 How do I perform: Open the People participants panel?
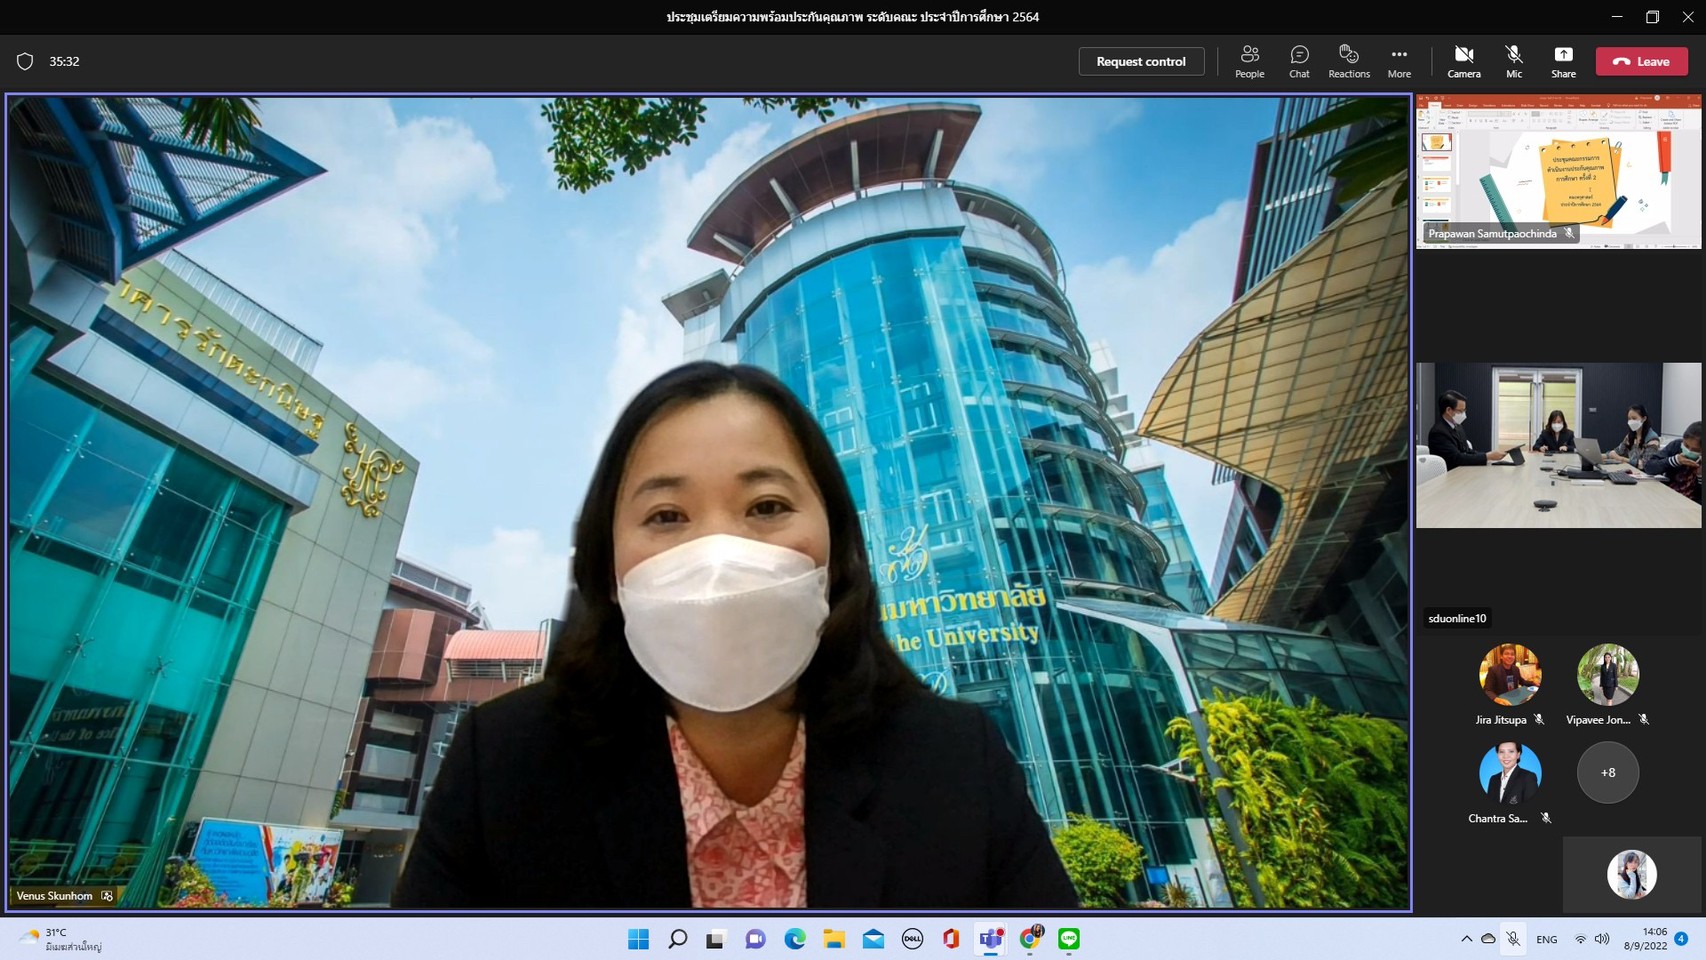(x=1249, y=61)
